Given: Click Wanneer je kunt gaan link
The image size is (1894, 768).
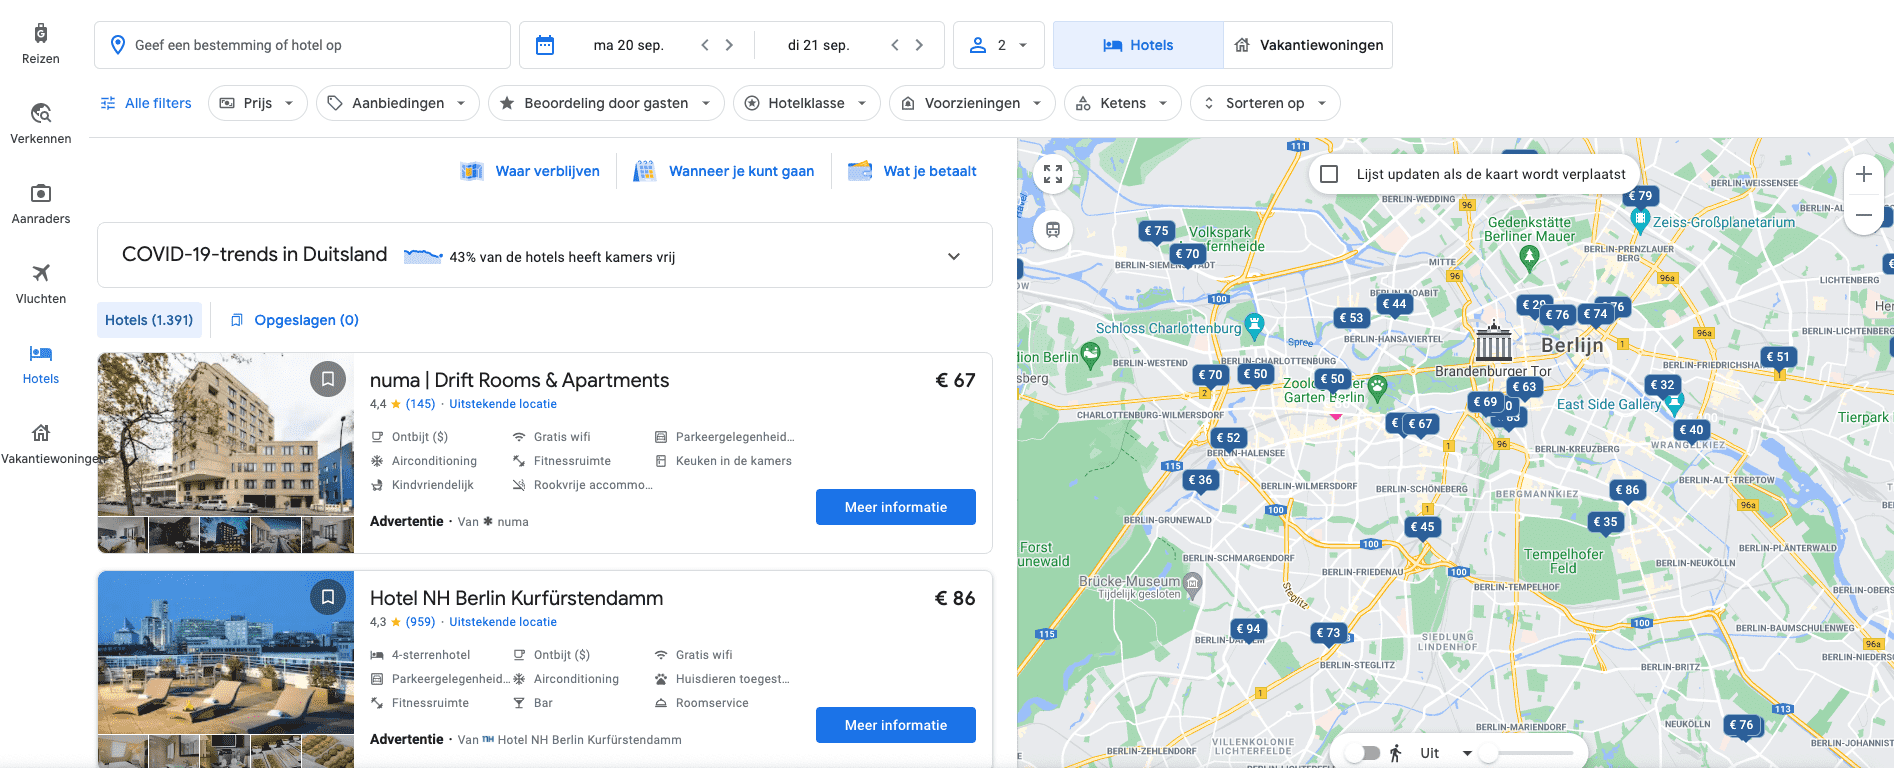Looking at the screenshot, I should point(724,171).
